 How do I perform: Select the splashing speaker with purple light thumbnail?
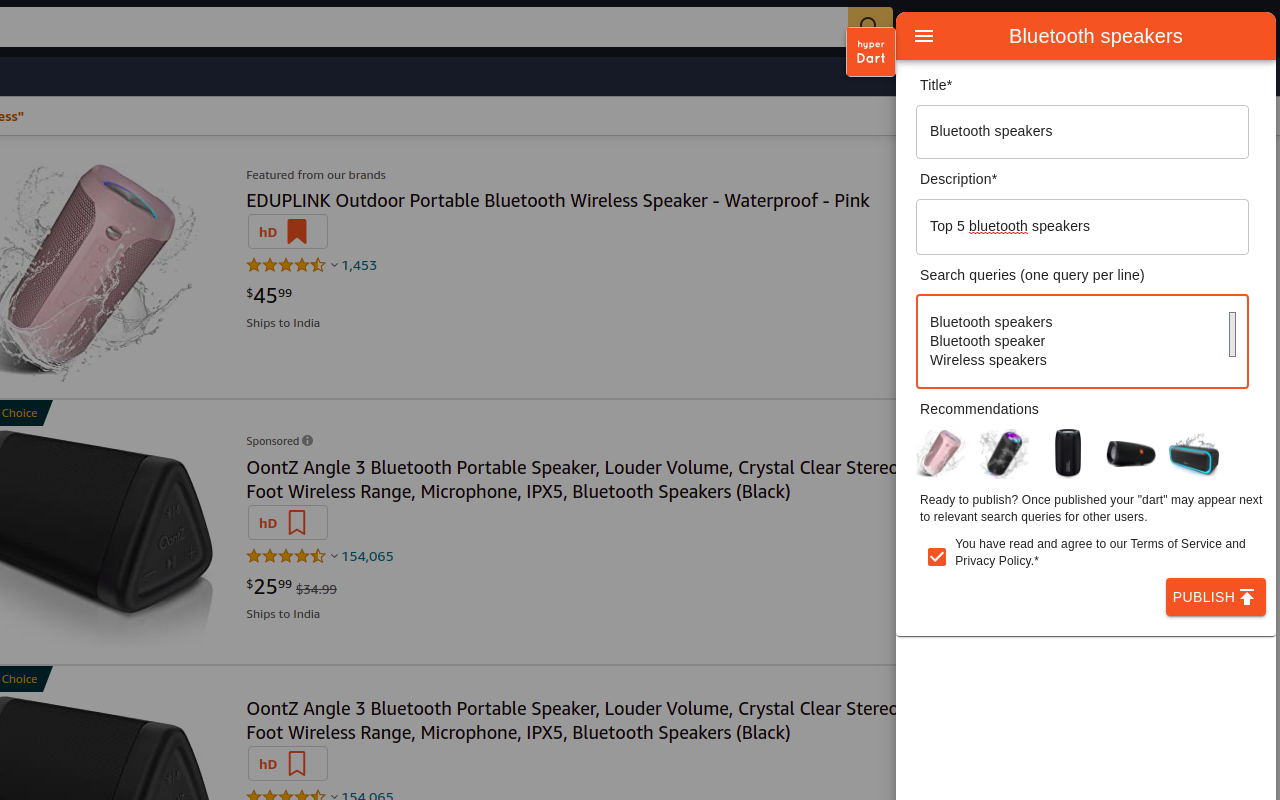(1003, 453)
